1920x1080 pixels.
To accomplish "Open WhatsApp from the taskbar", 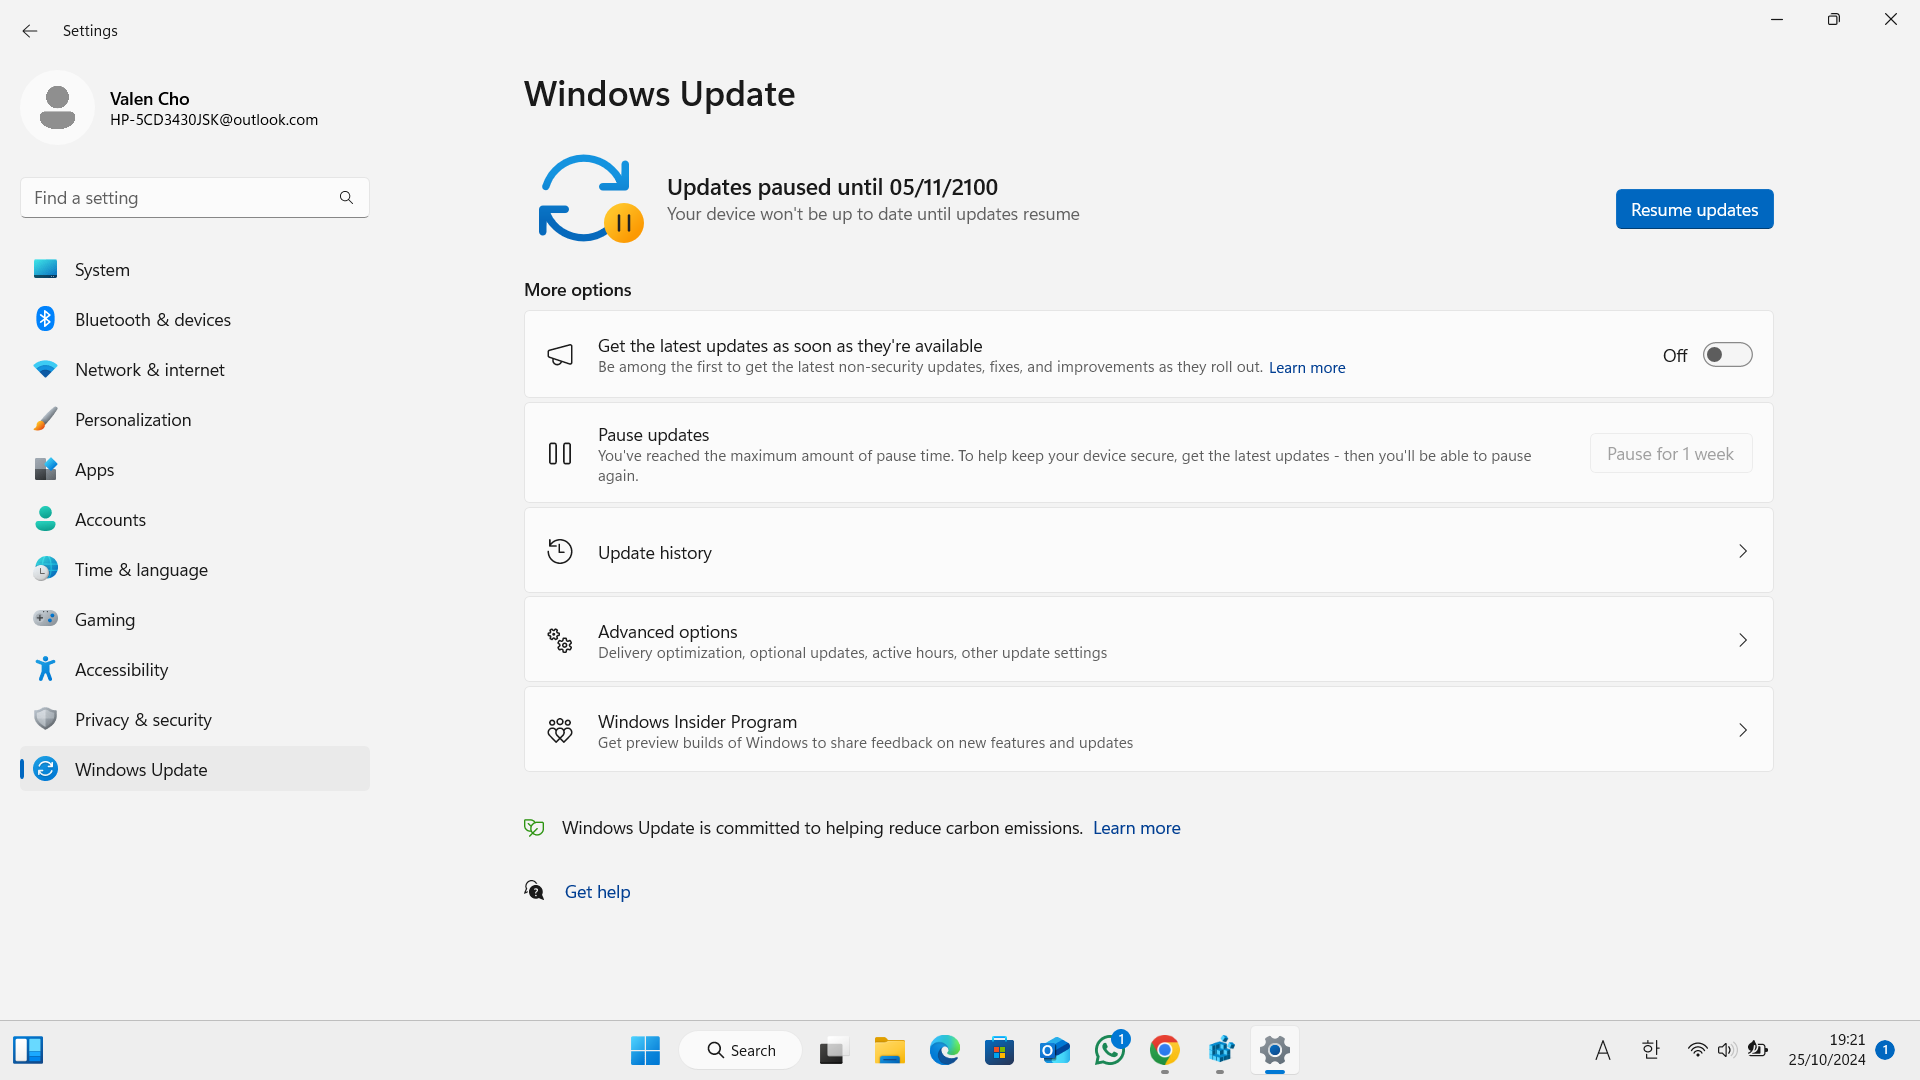I will (x=1109, y=1050).
